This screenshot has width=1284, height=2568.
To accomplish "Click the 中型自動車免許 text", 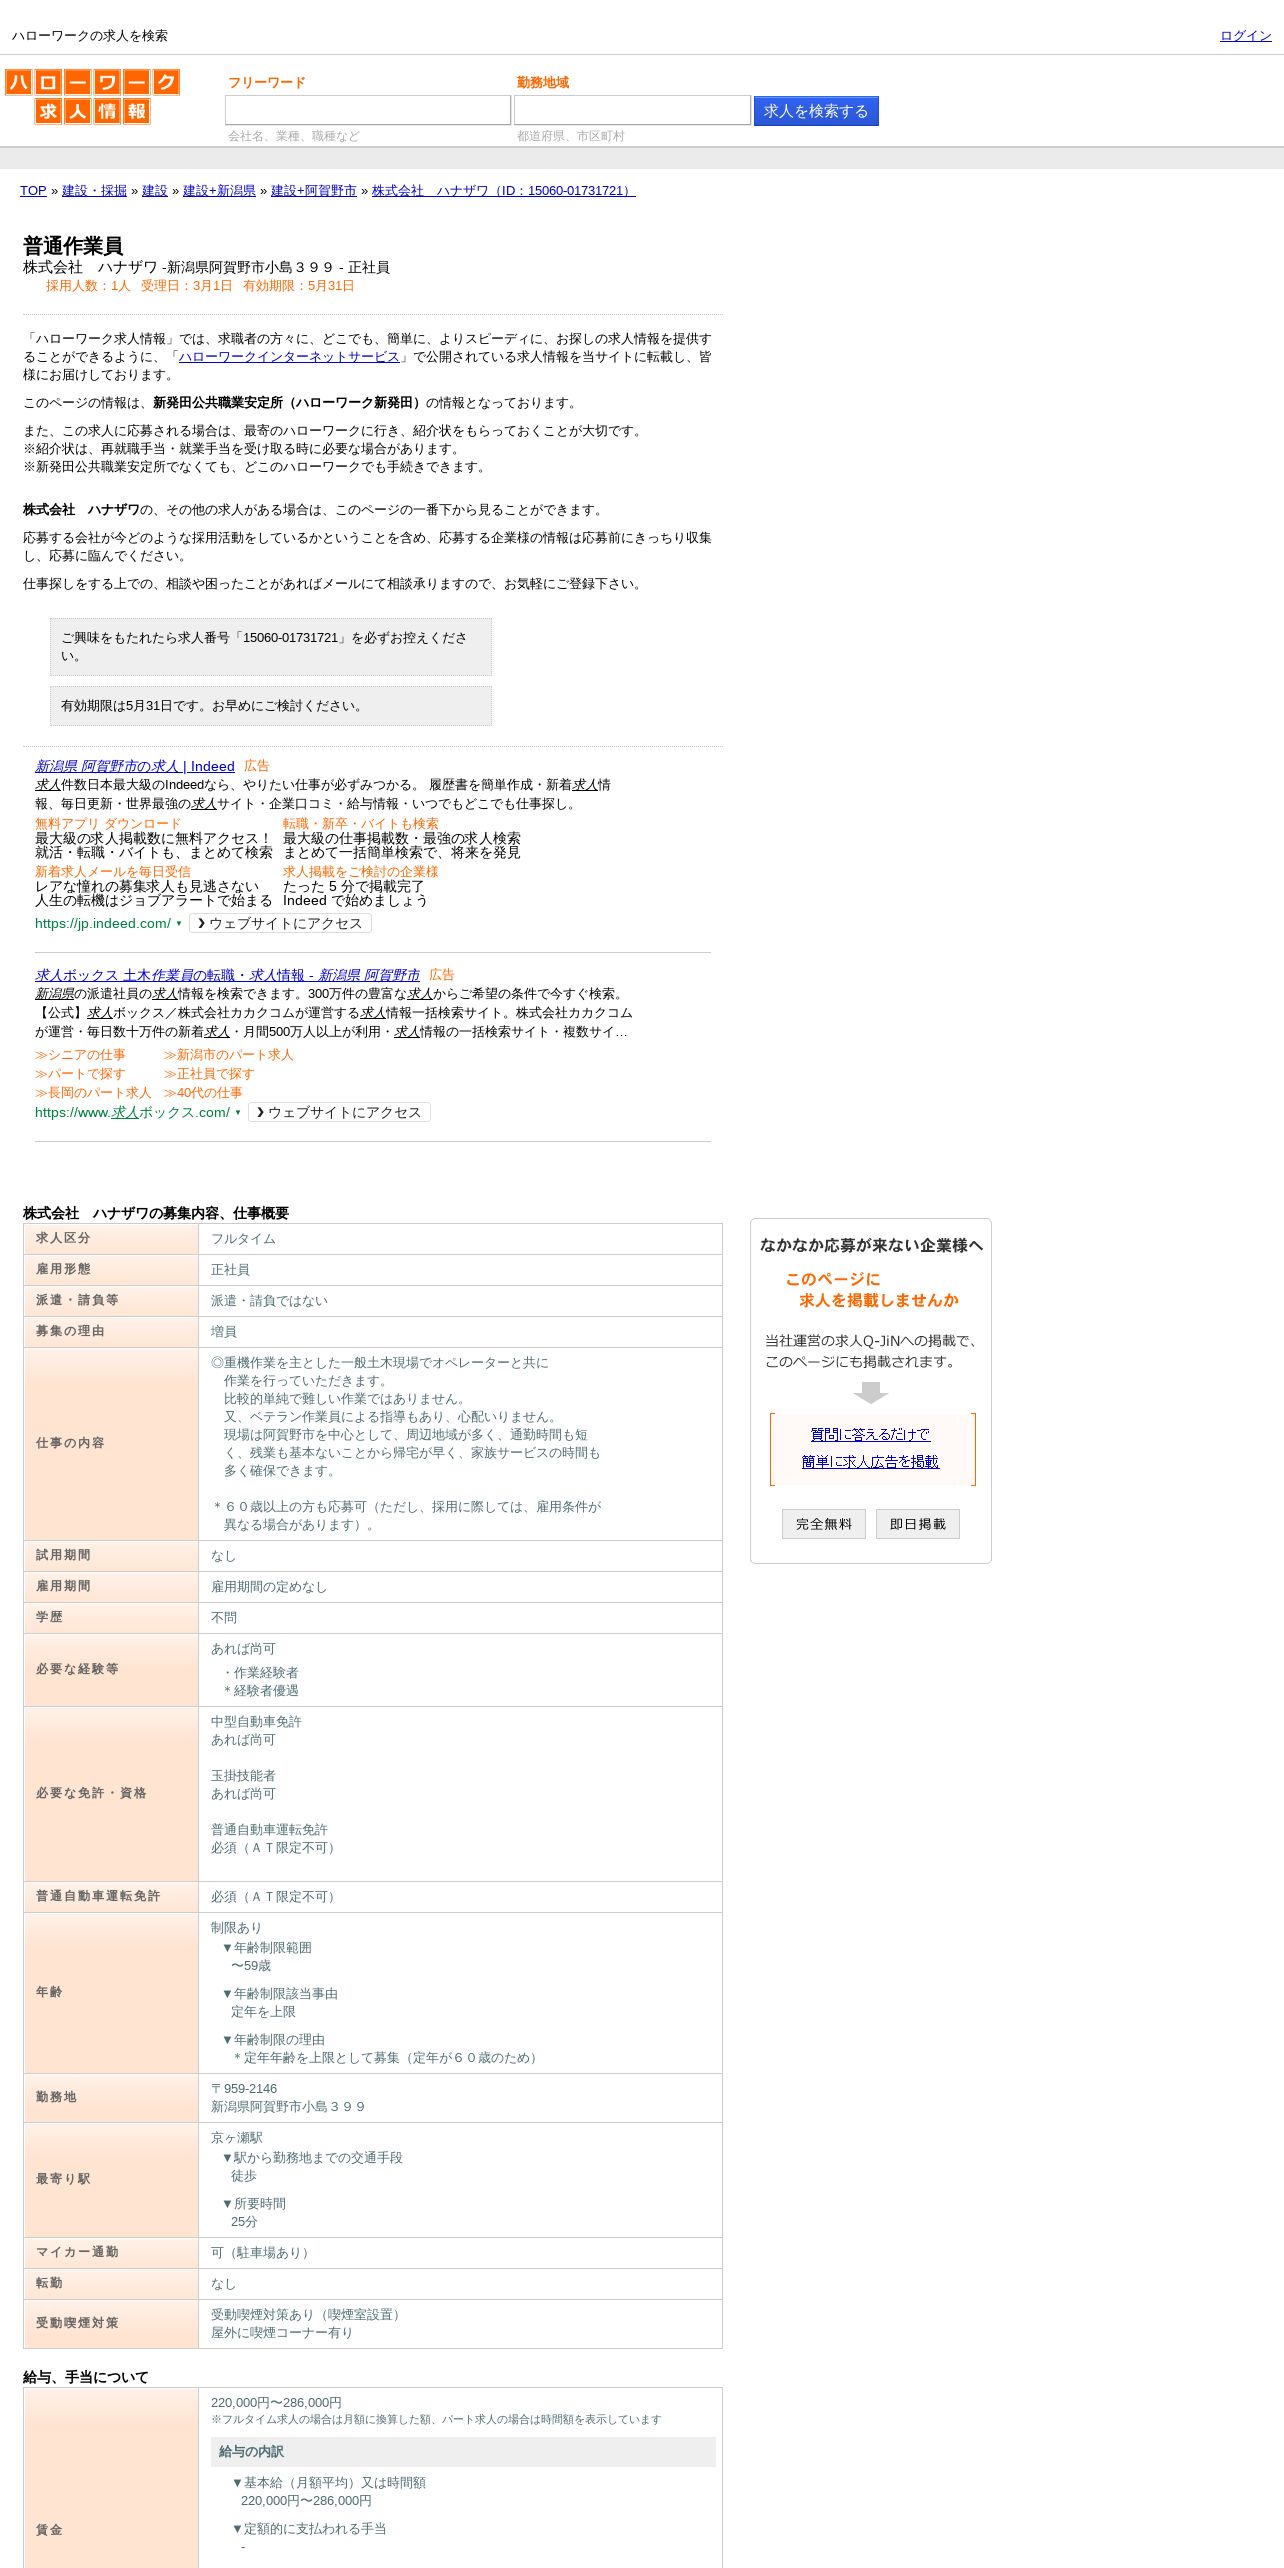I will [256, 1722].
